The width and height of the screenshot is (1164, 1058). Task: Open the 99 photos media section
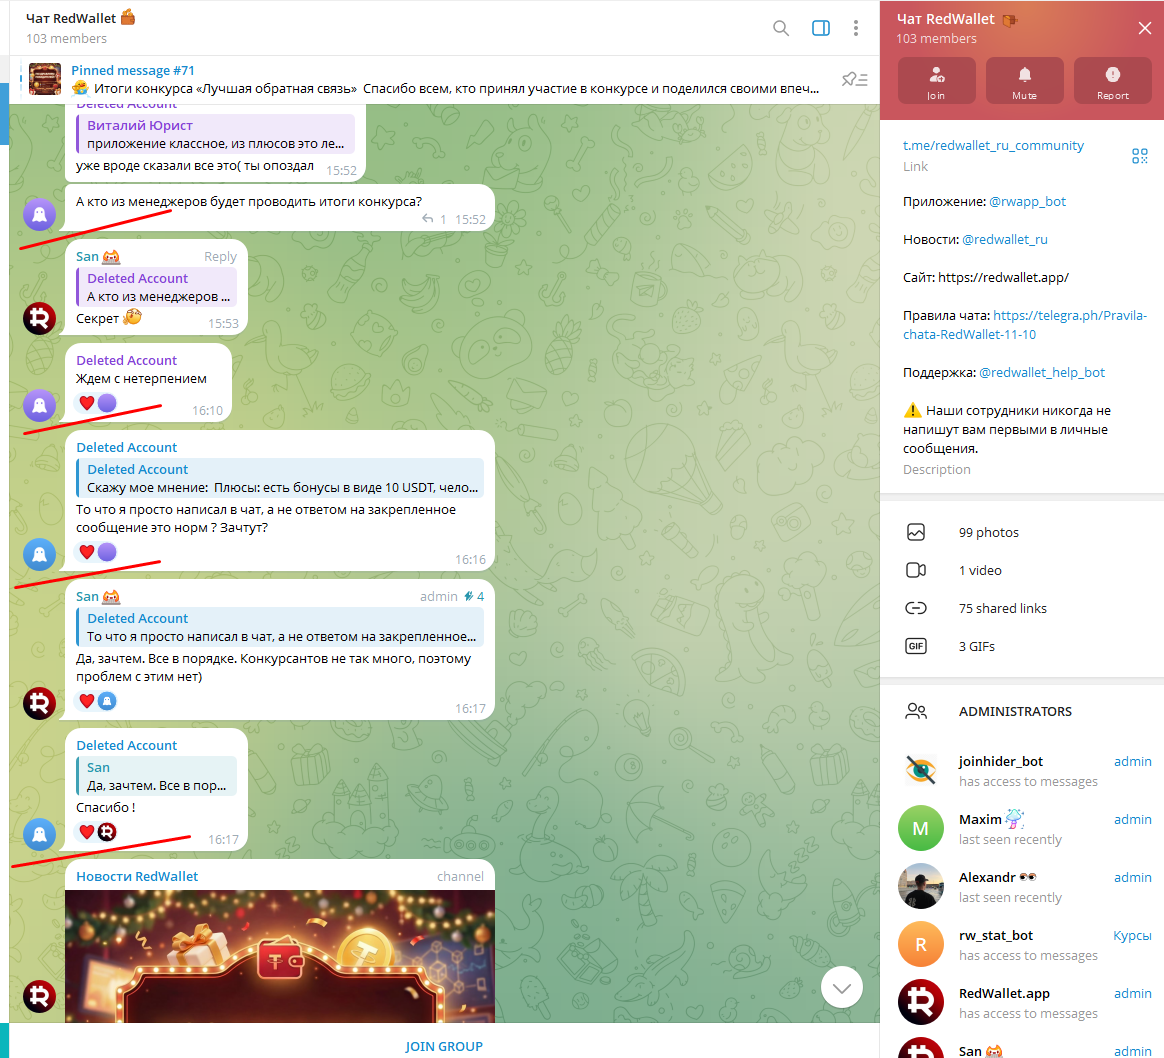pyautogui.click(x=988, y=533)
